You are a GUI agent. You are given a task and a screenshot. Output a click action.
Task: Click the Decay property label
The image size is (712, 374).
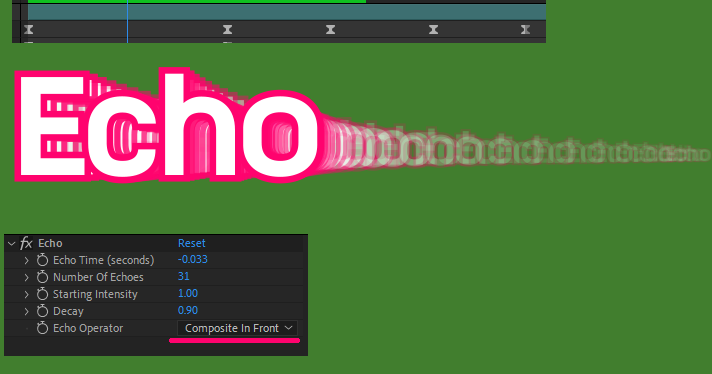coord(68,311)
